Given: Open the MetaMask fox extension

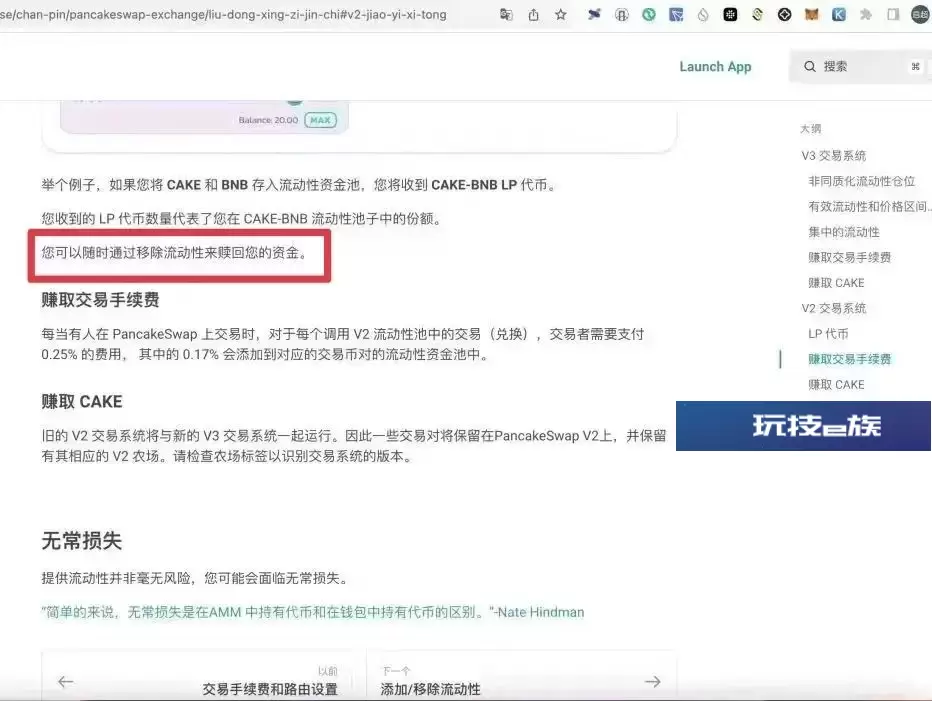Looking at the screenshot, I should click(811, 14).
